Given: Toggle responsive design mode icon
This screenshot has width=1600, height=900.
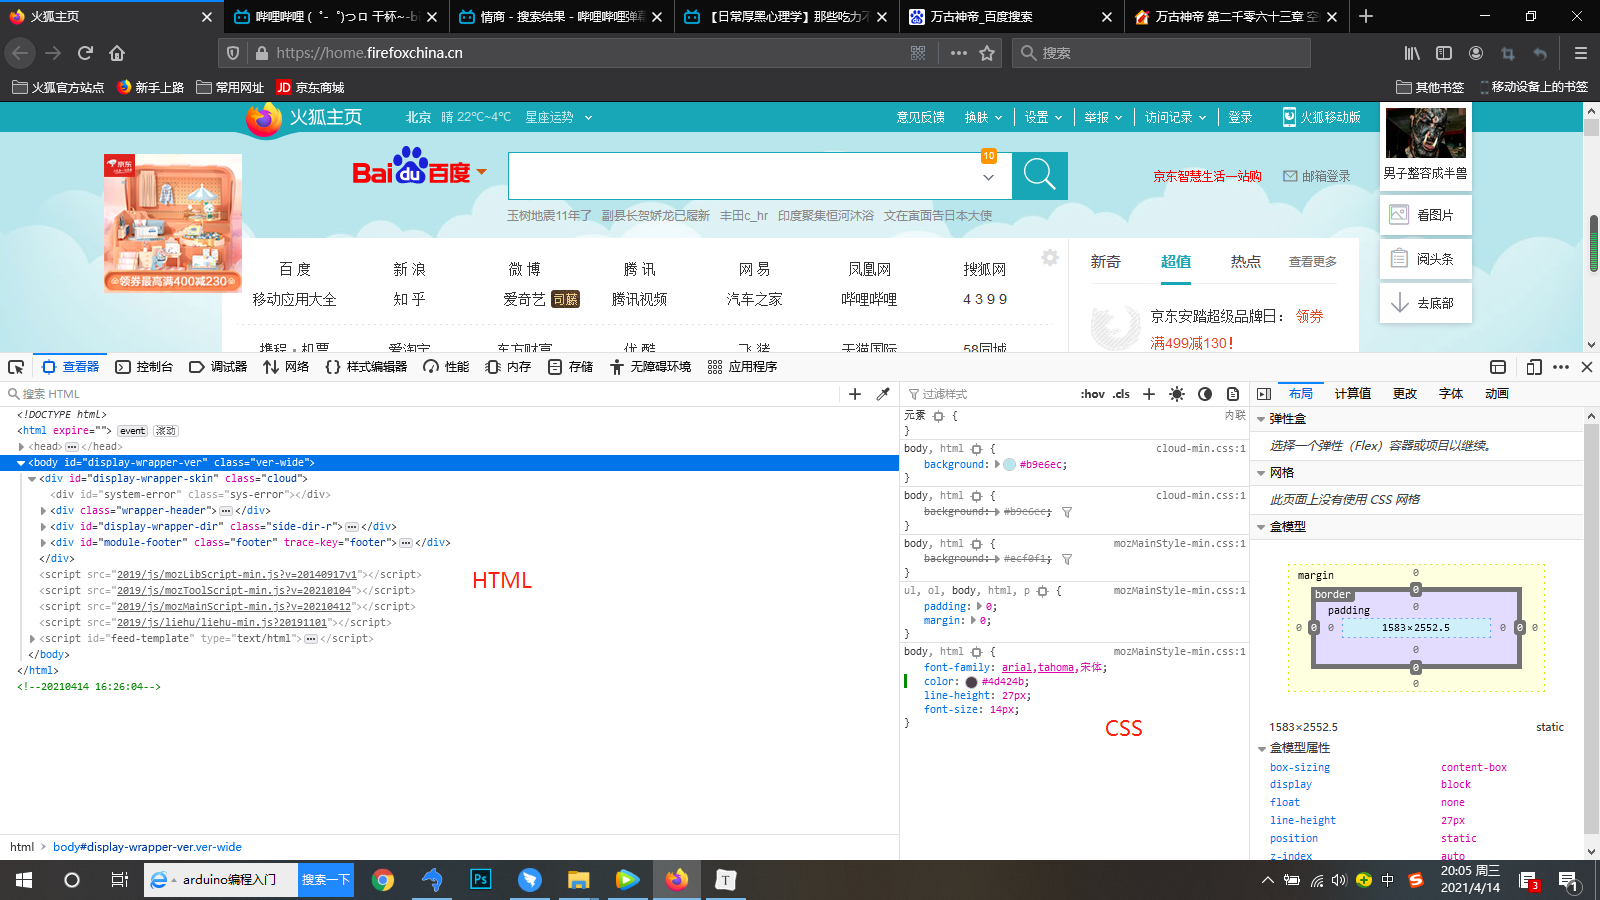Looking at the screenshot, I should (1534, 367).
